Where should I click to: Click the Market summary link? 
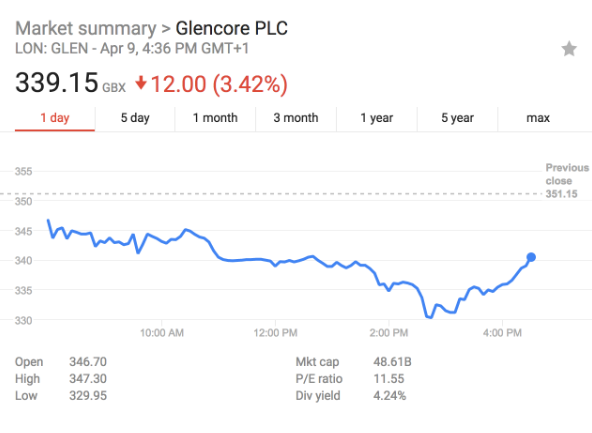tap(86, 29)
